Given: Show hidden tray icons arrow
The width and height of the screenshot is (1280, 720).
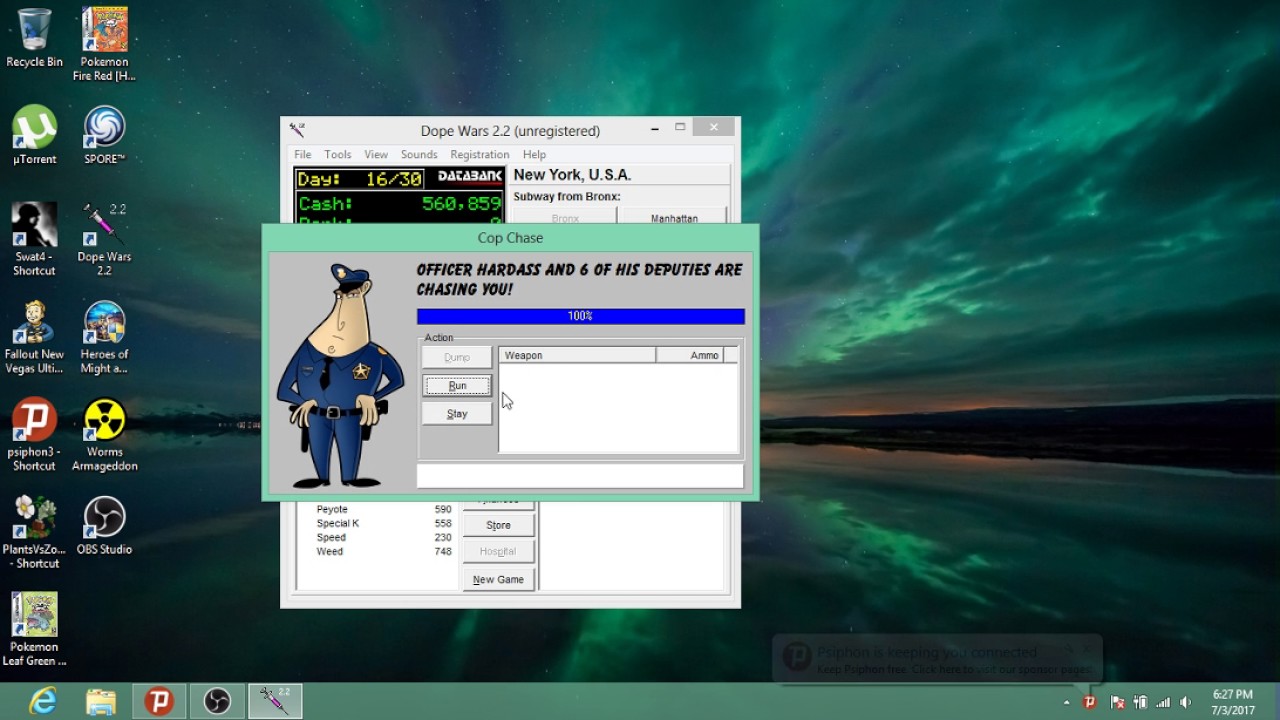Looking at the screenshot, I should 1067,703.
